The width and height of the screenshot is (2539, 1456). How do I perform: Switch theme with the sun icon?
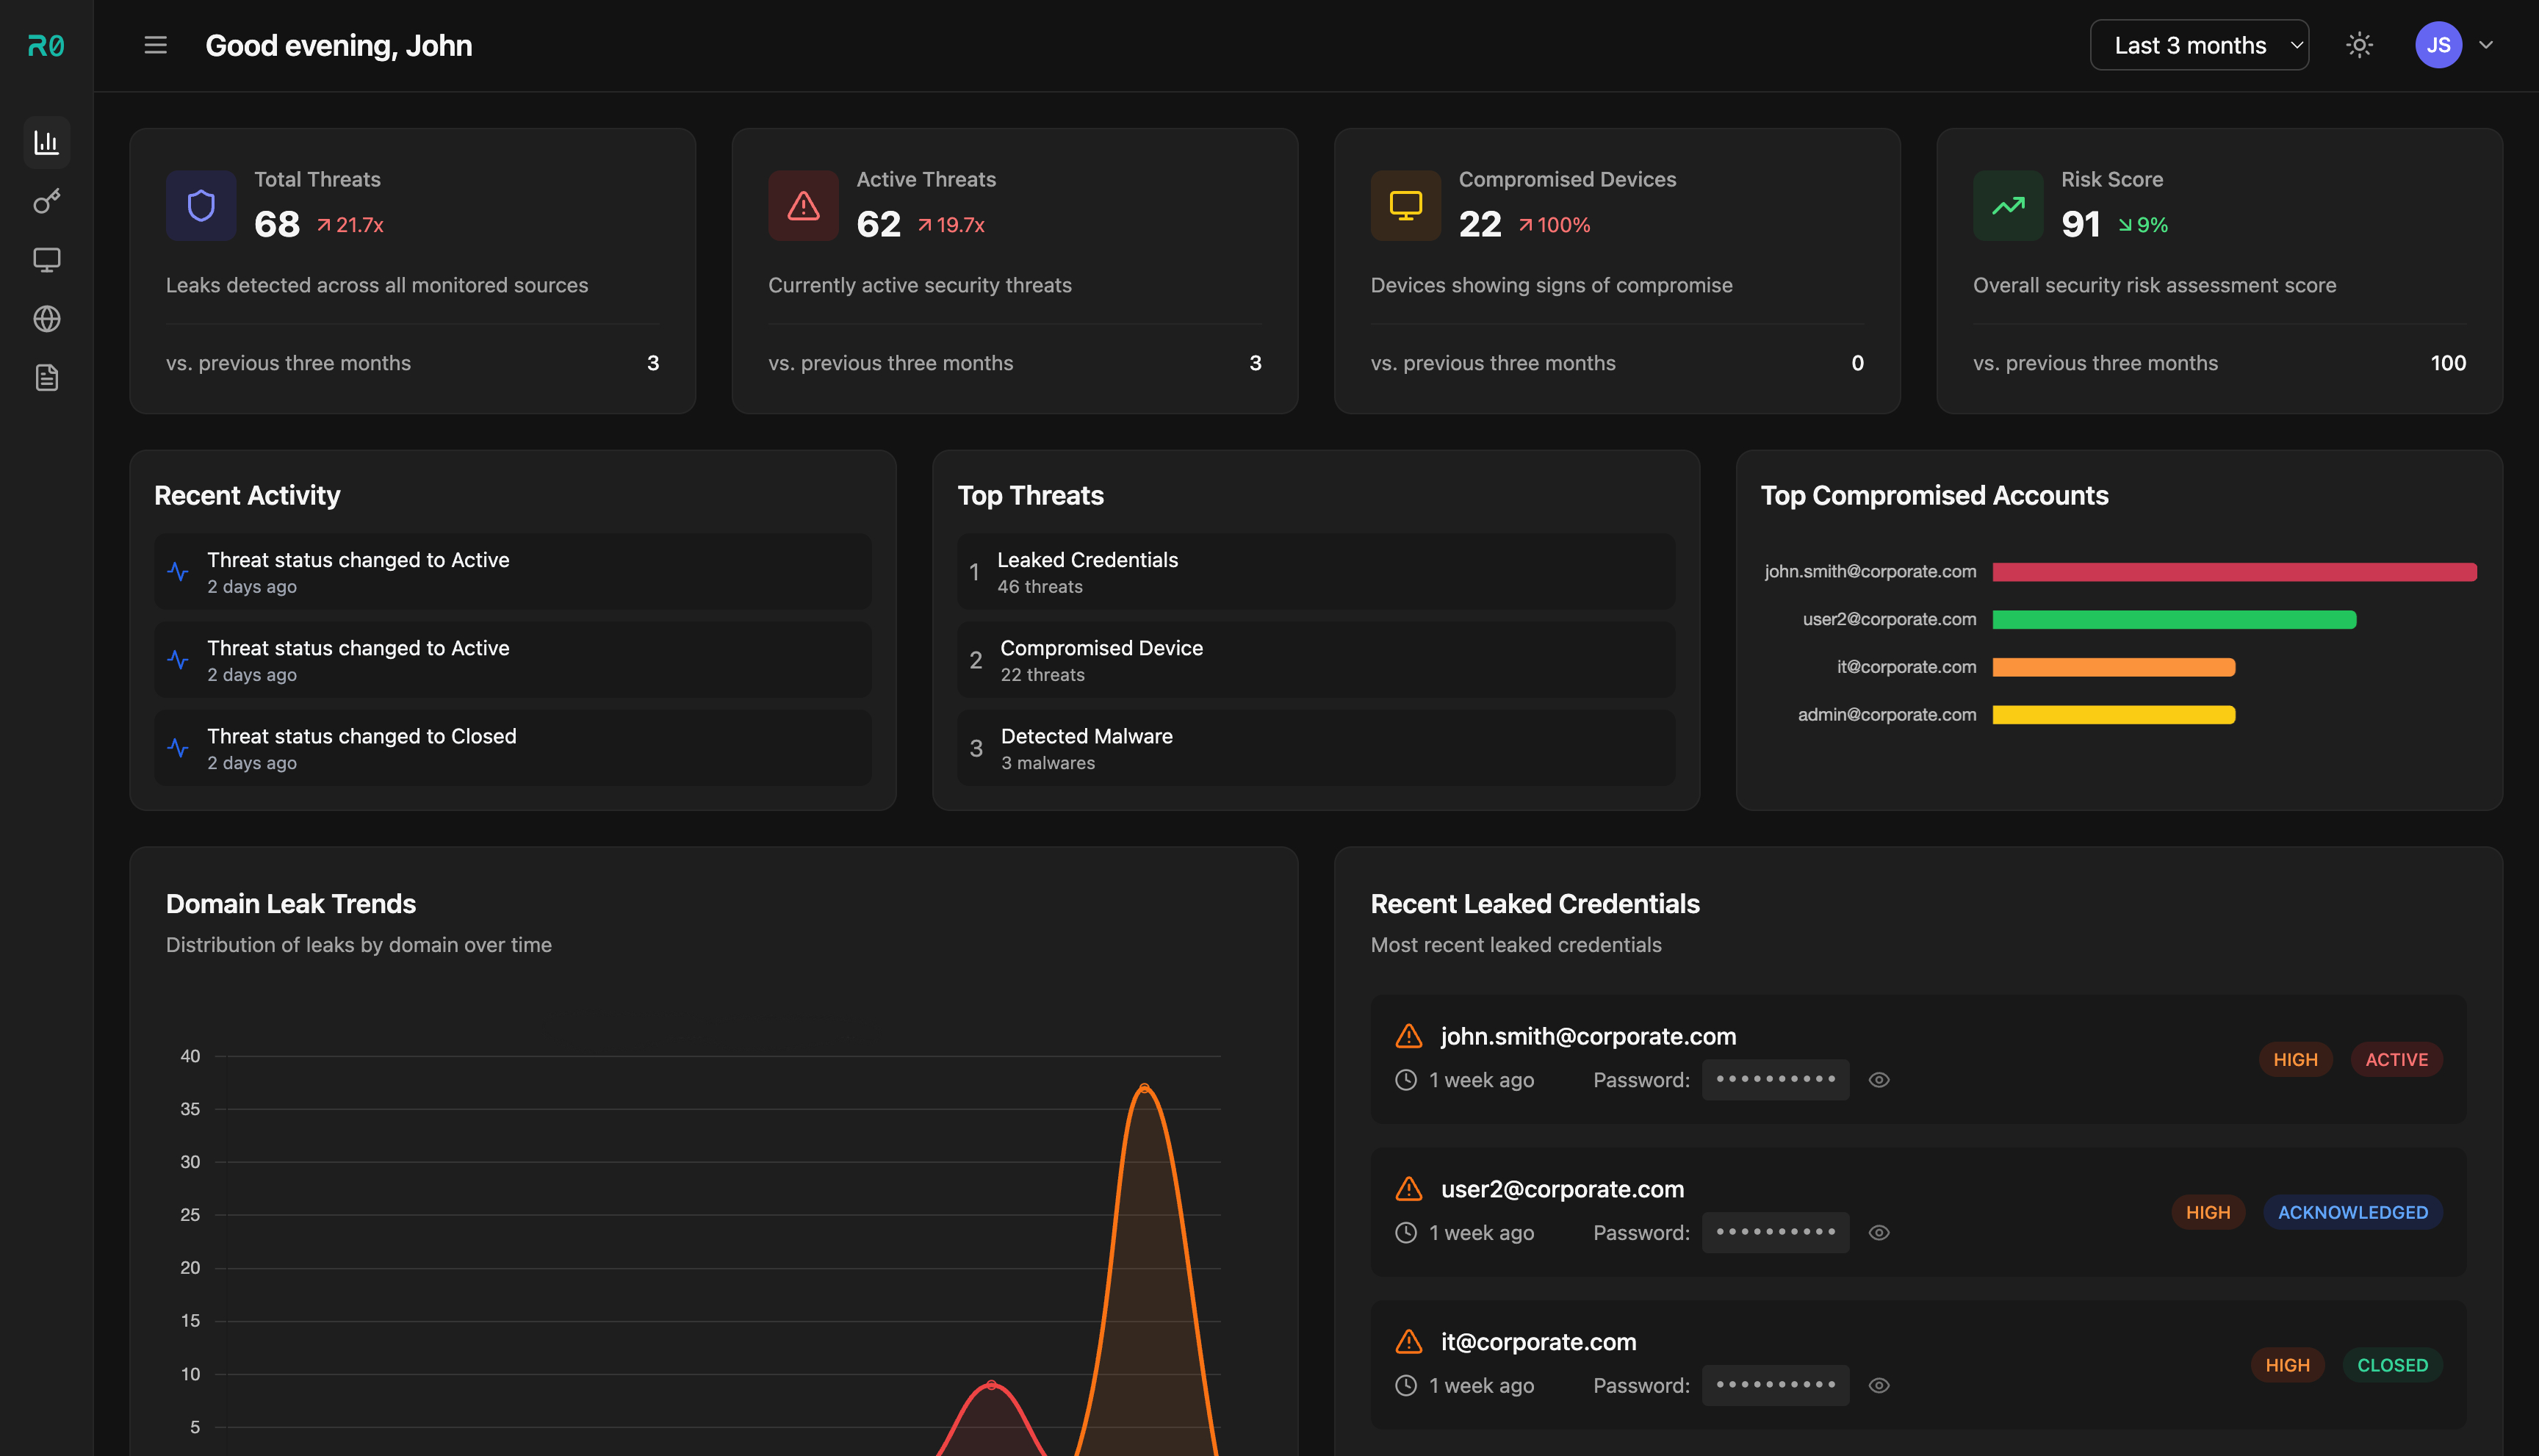tap(2359, 45)
